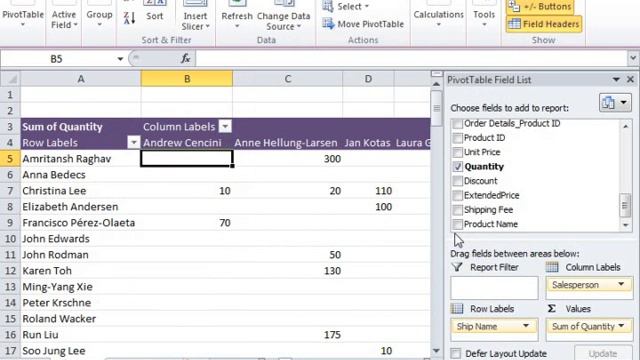This screenshot has height=360, width=640.
Task: Check the Discount field
Action: coord(458,181)
